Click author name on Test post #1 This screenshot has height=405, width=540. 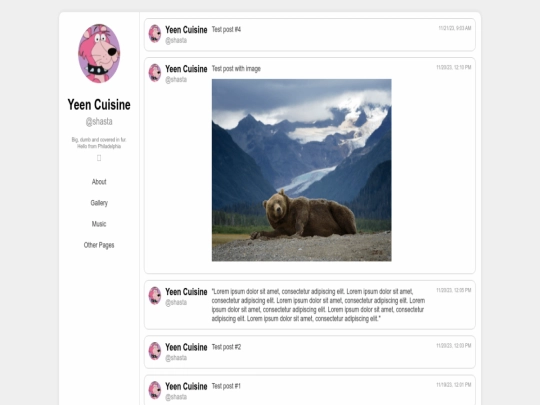(x=186, y=386)
